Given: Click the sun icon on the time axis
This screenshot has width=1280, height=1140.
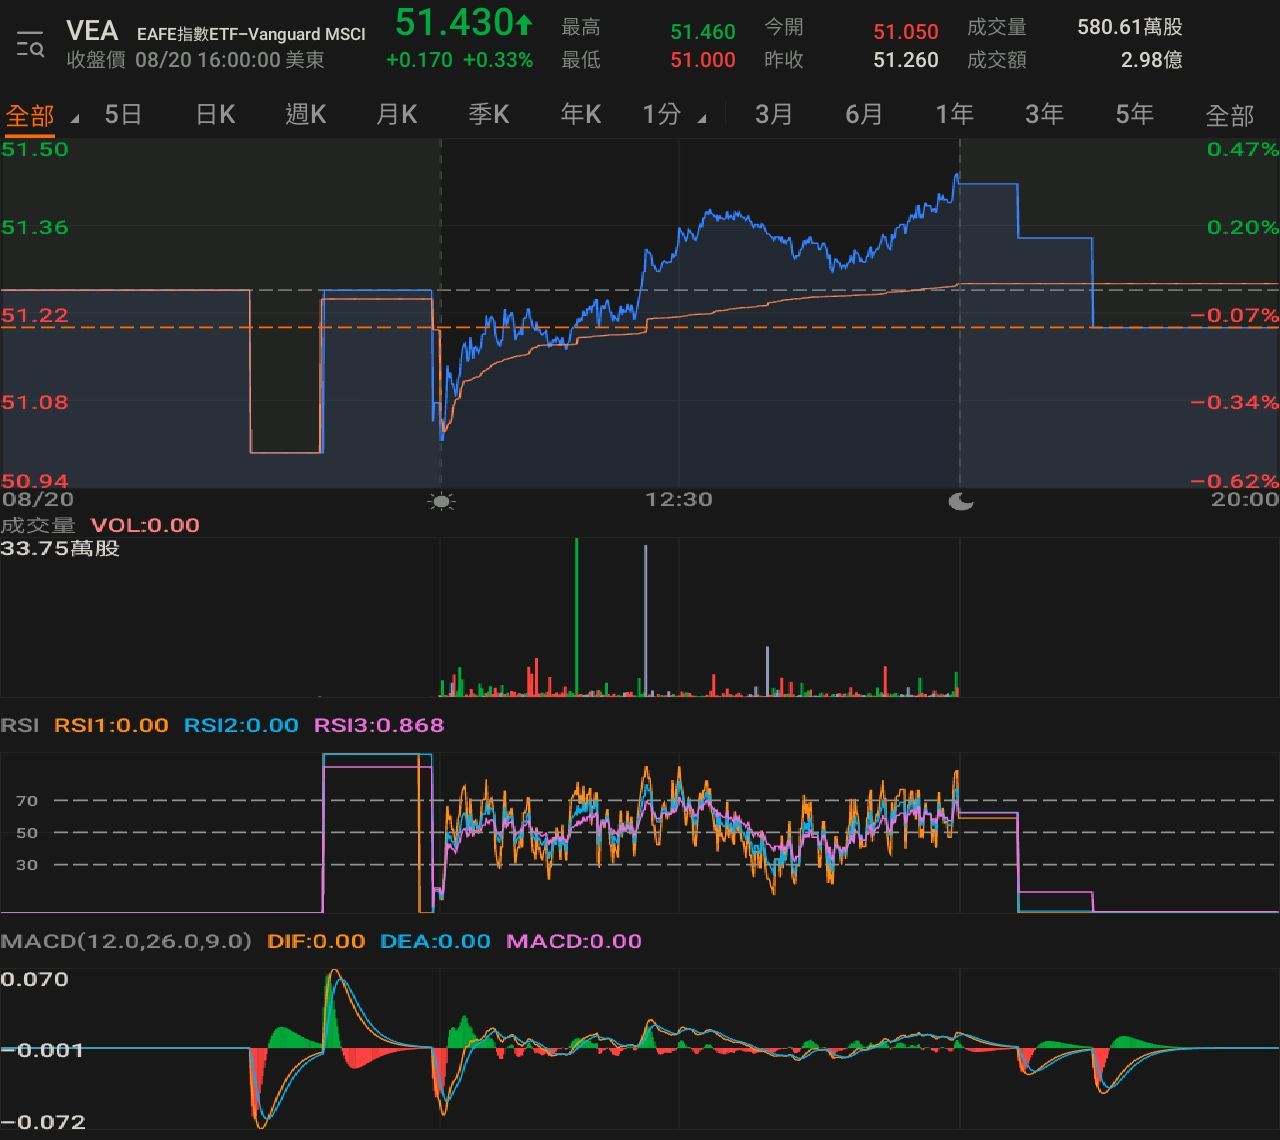Looking at the screenshot, I should (x=441, y=501).
